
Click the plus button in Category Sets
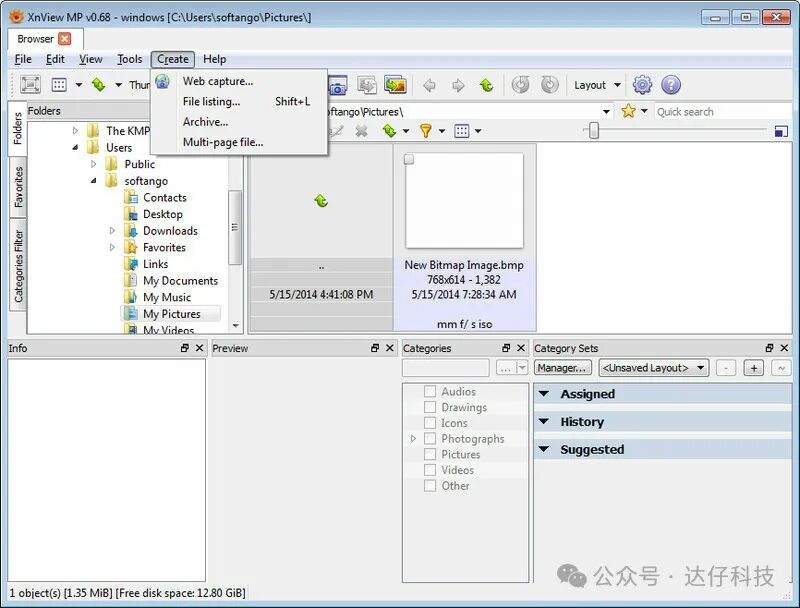pyautogui.click(x=754, y=368)
